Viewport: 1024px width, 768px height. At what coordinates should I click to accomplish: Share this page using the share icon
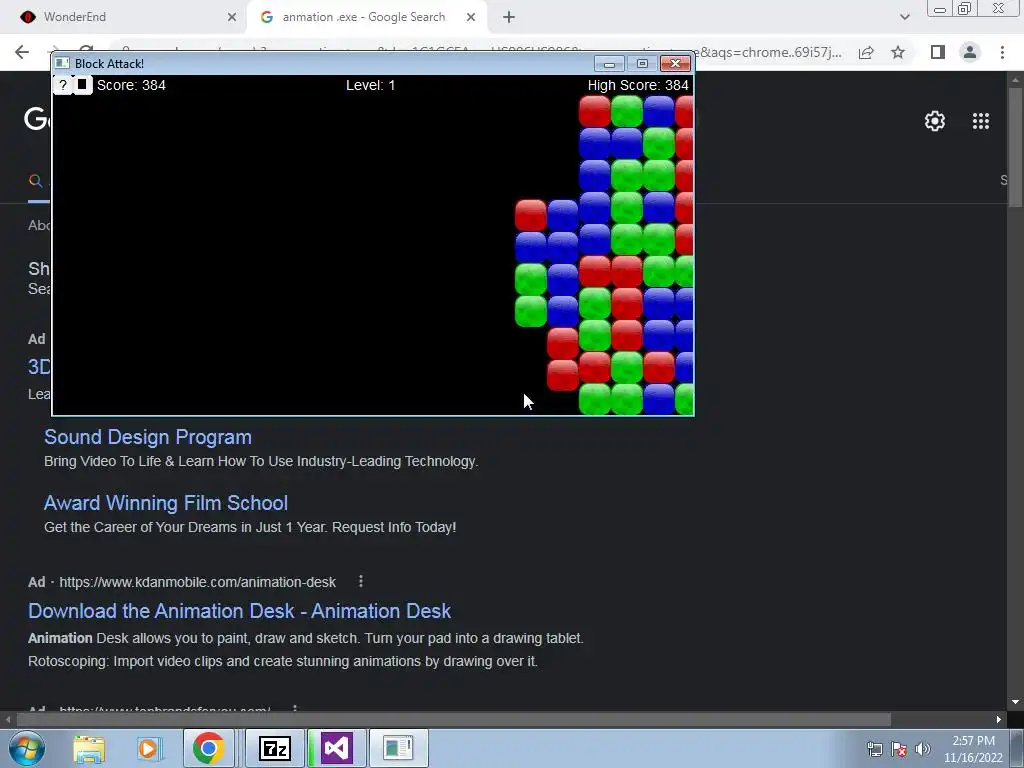tap(867, 52)
